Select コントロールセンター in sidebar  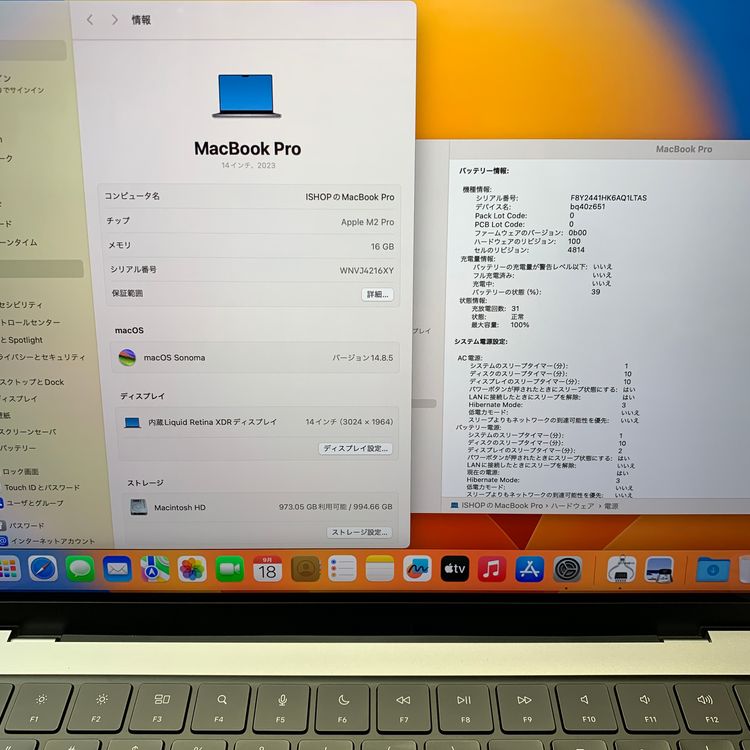[x=30, y=322]
